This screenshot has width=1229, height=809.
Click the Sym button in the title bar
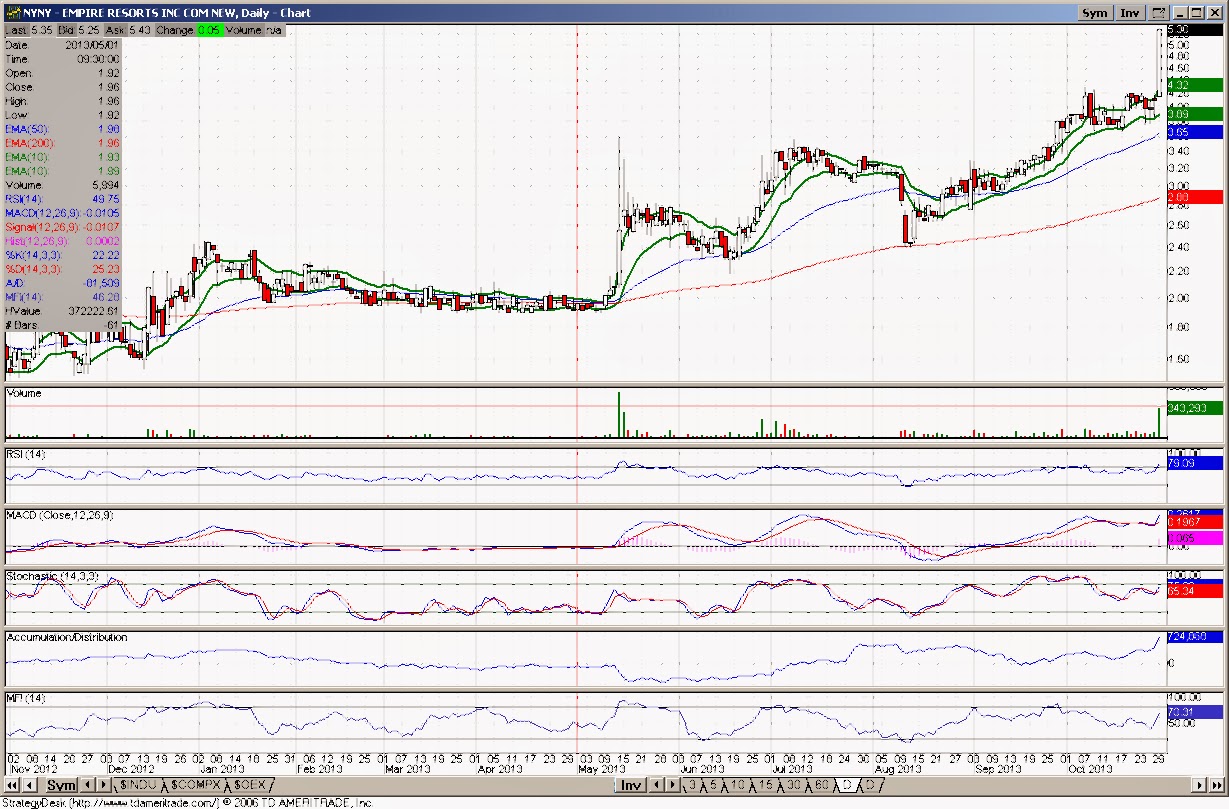pos(1094,13)
